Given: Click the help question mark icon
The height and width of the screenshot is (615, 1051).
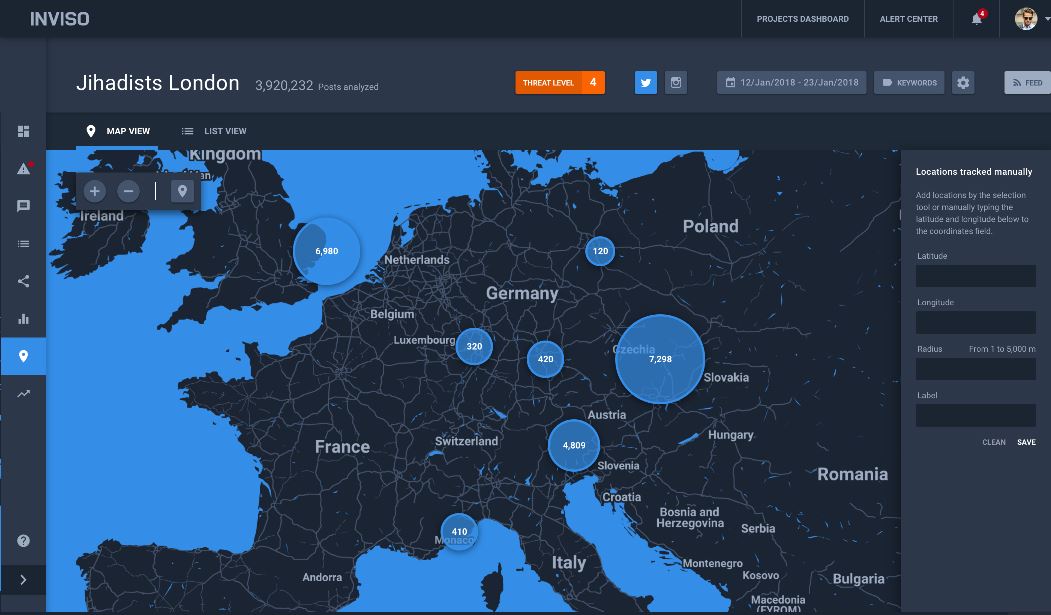Looking at the screenshot, I should pos(23,541).
